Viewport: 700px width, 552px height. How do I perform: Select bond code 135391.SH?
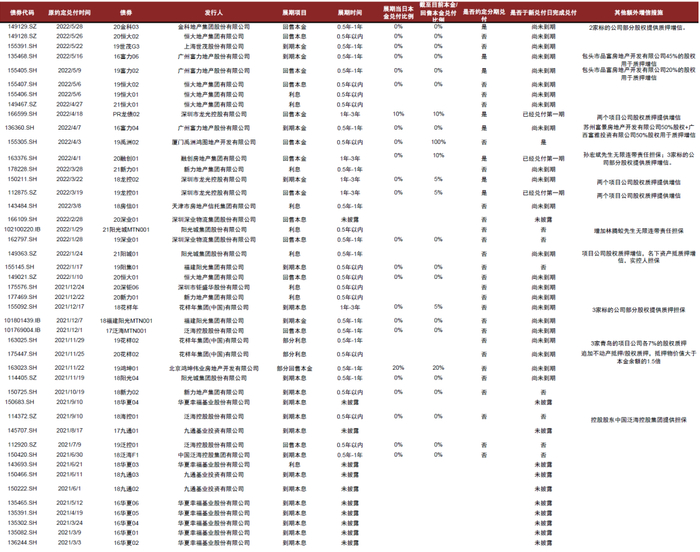pyautogui.click(x=22, y=513)
